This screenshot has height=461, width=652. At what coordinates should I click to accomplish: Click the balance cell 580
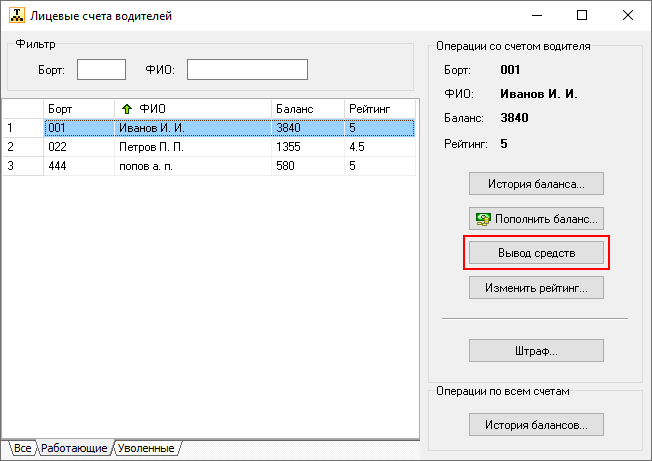(308, 166)
